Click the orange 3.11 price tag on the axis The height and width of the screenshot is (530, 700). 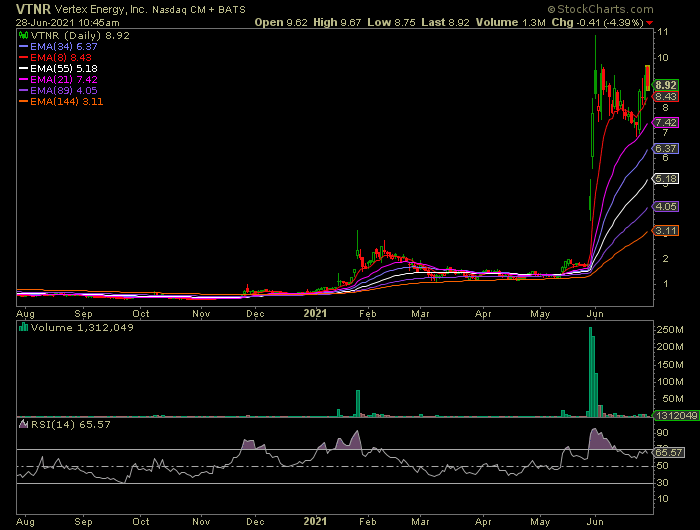(x=666, y=230)
